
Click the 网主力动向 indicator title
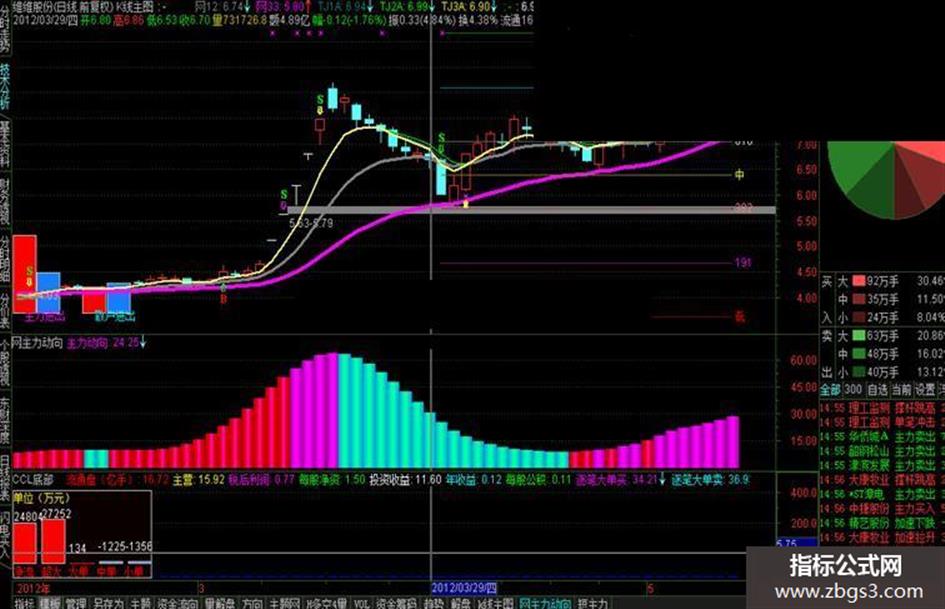pos(37,343)
